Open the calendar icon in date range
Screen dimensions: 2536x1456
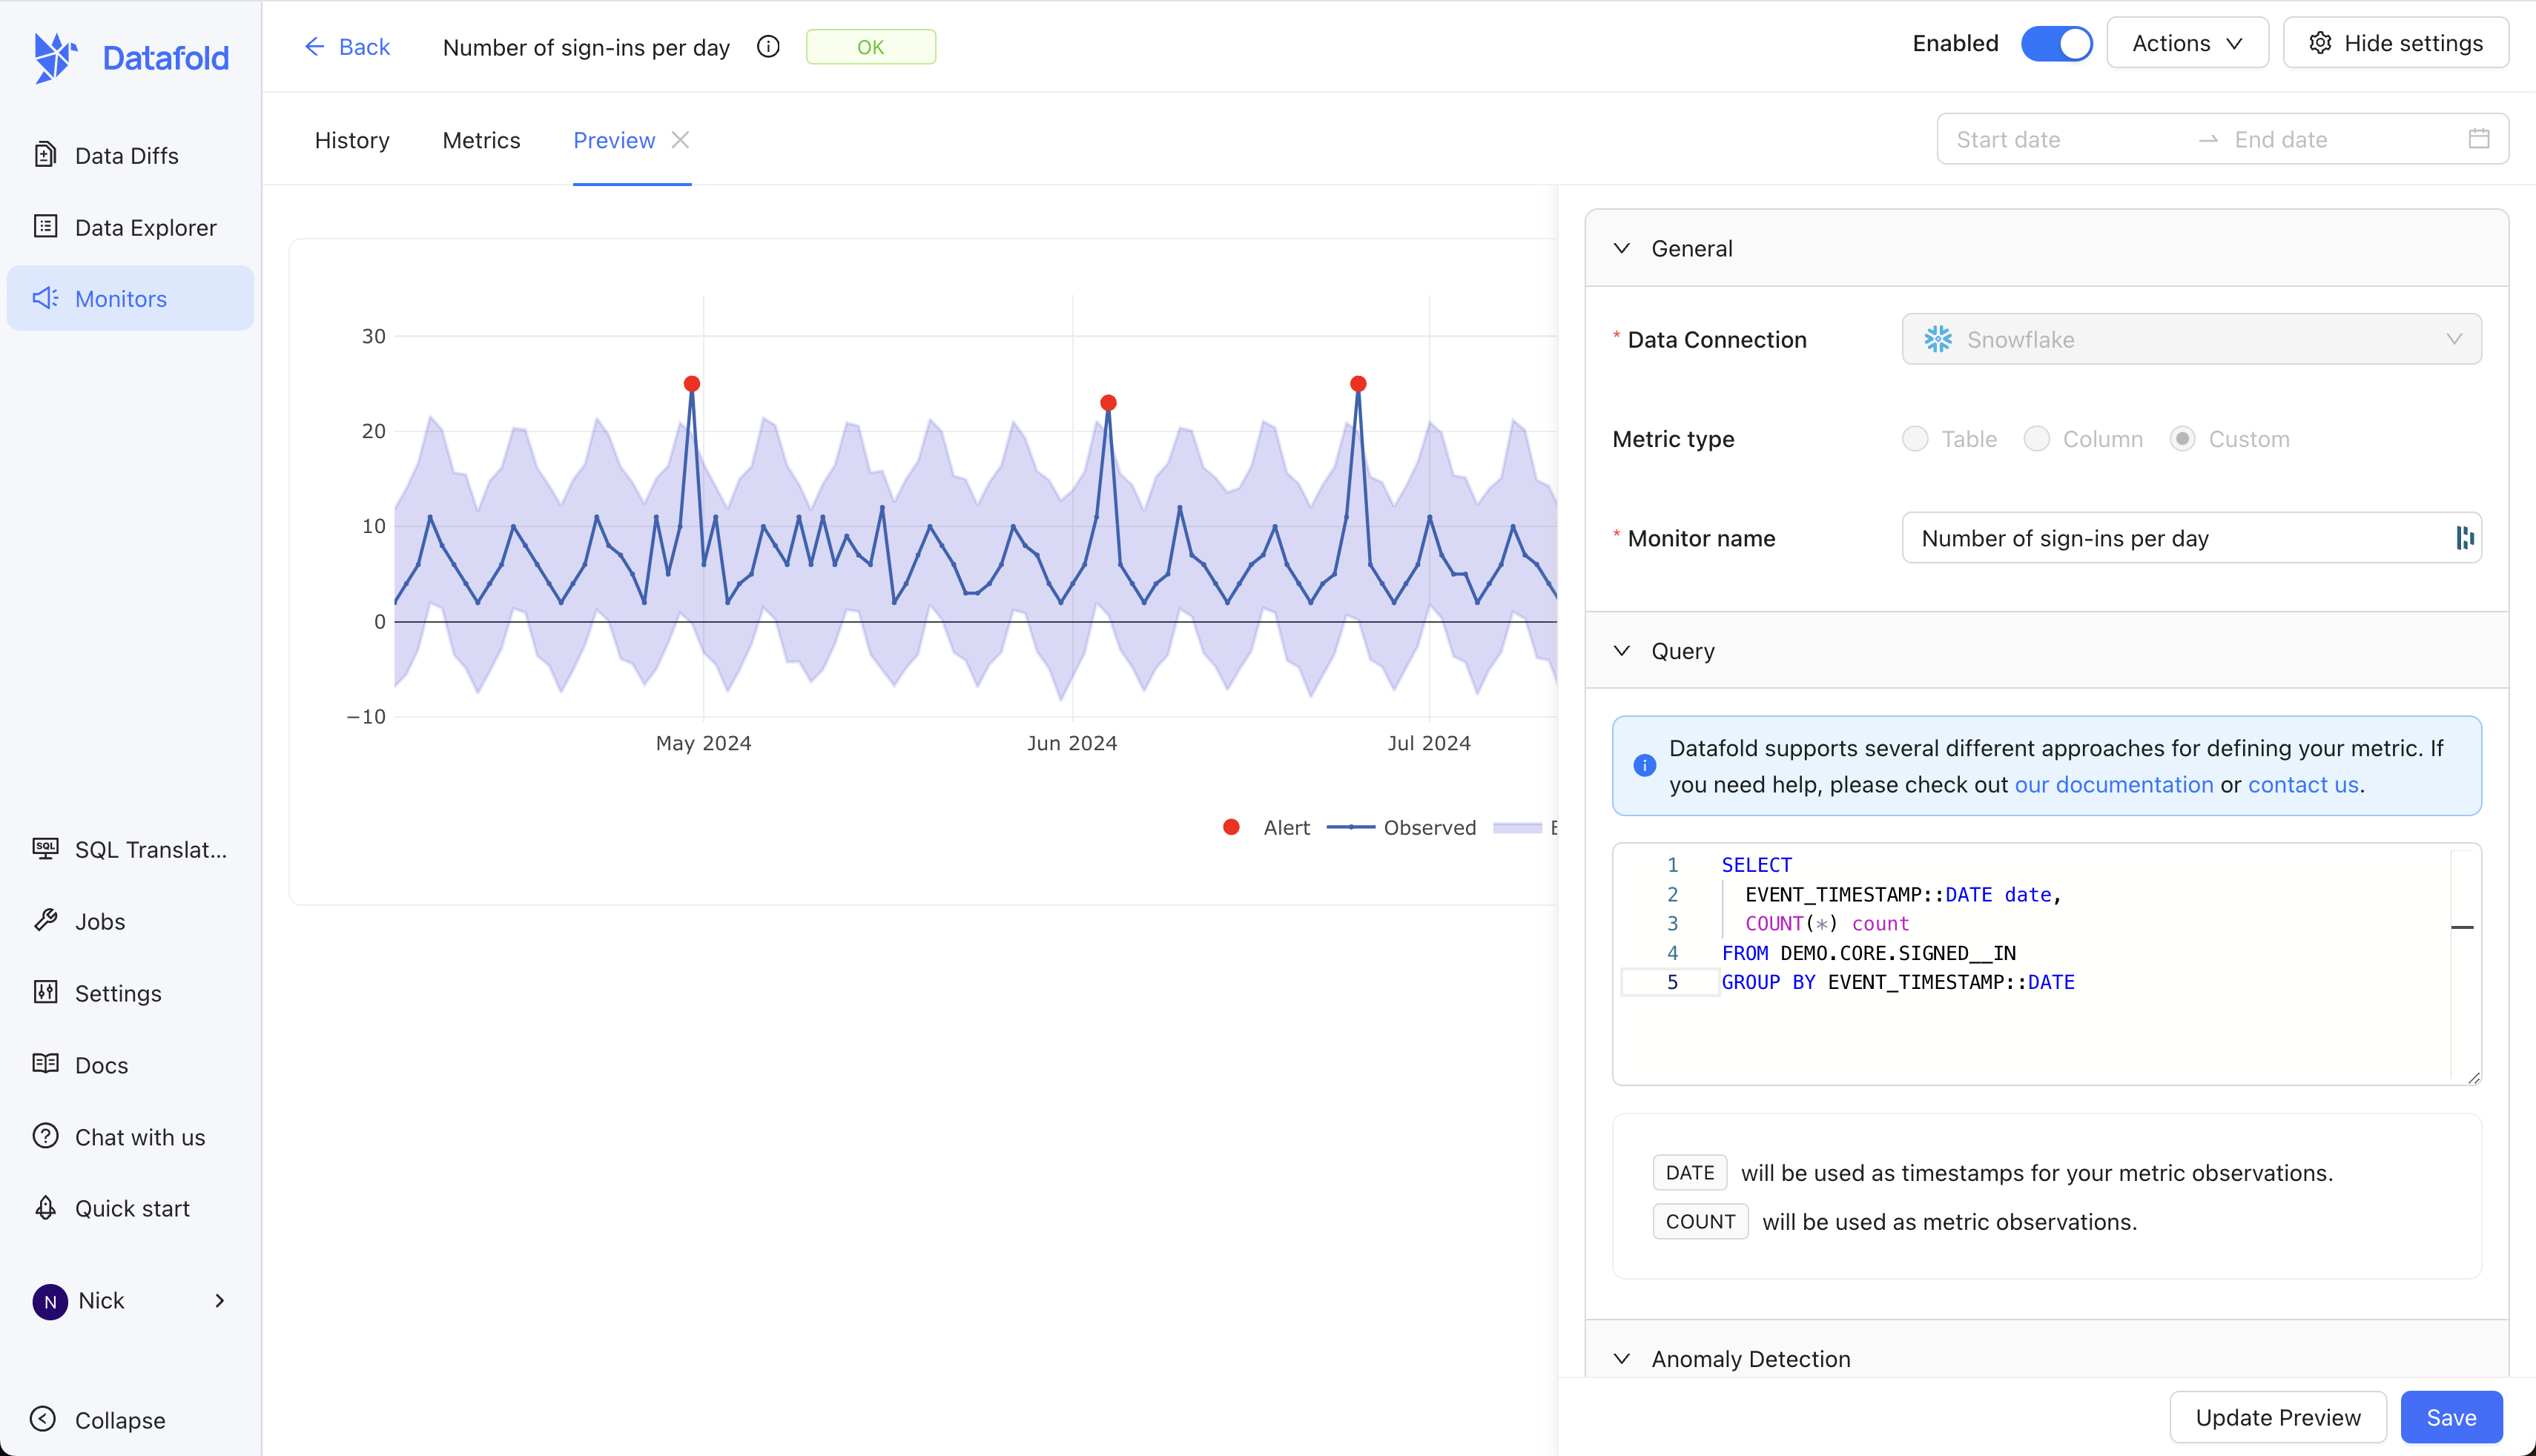[x=2479, y=139]
